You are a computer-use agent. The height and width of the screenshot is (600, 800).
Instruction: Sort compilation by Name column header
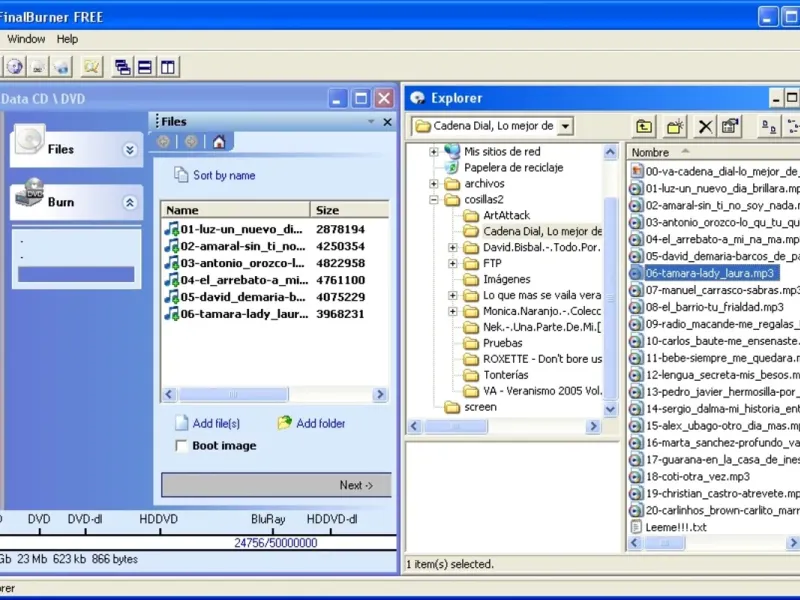(236, 210)
